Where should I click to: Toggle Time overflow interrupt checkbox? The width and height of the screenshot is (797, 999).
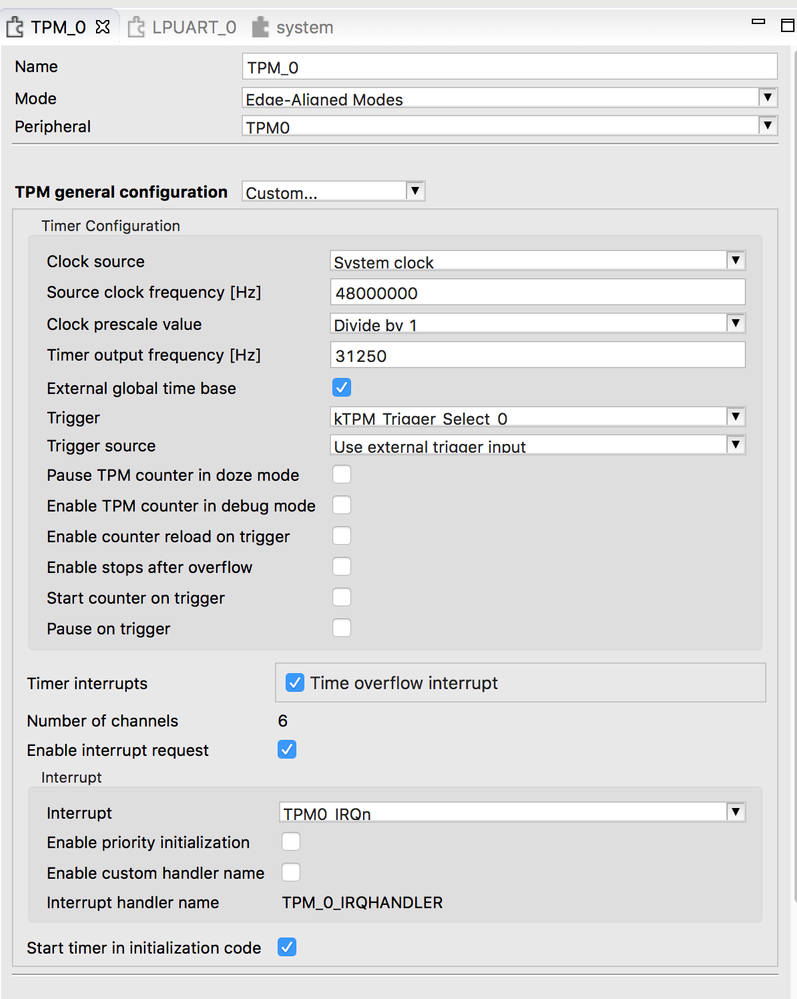[x=295, y=683]
